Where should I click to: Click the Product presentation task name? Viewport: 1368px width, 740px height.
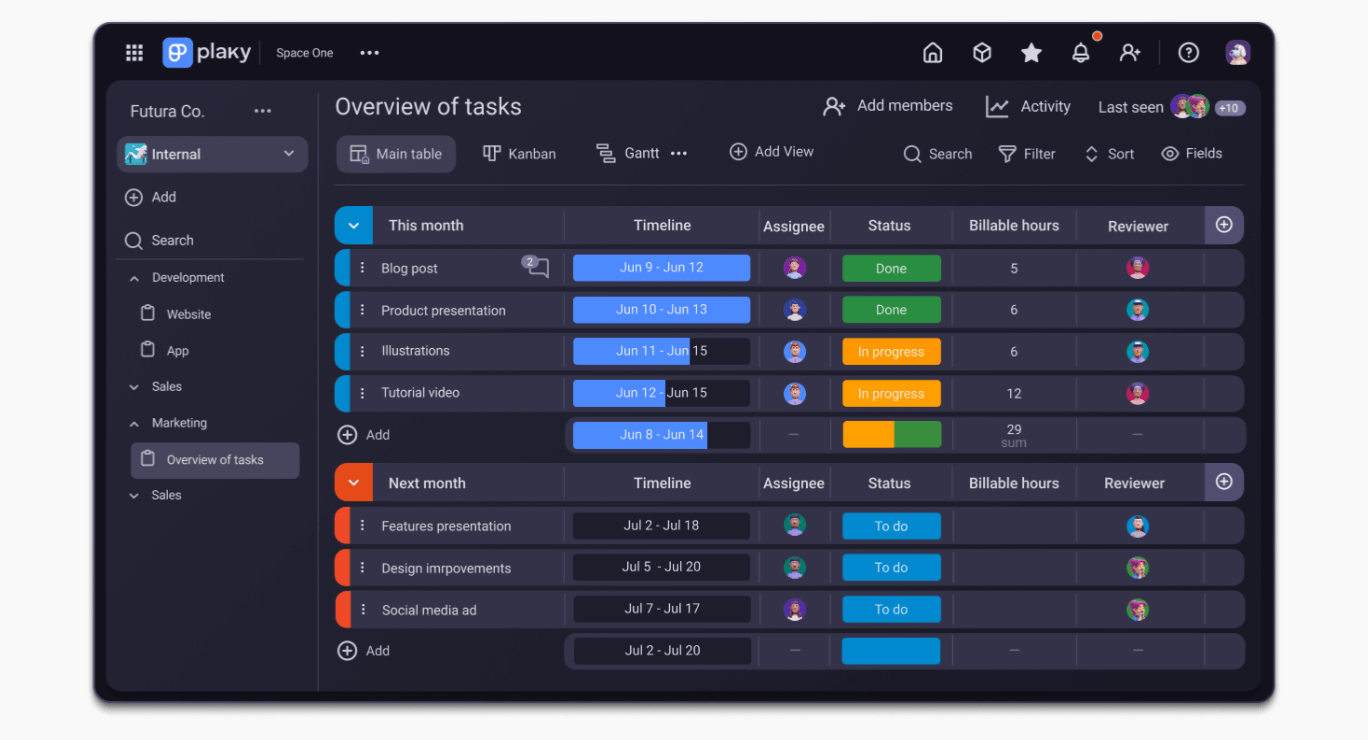[x=443, y=310]
